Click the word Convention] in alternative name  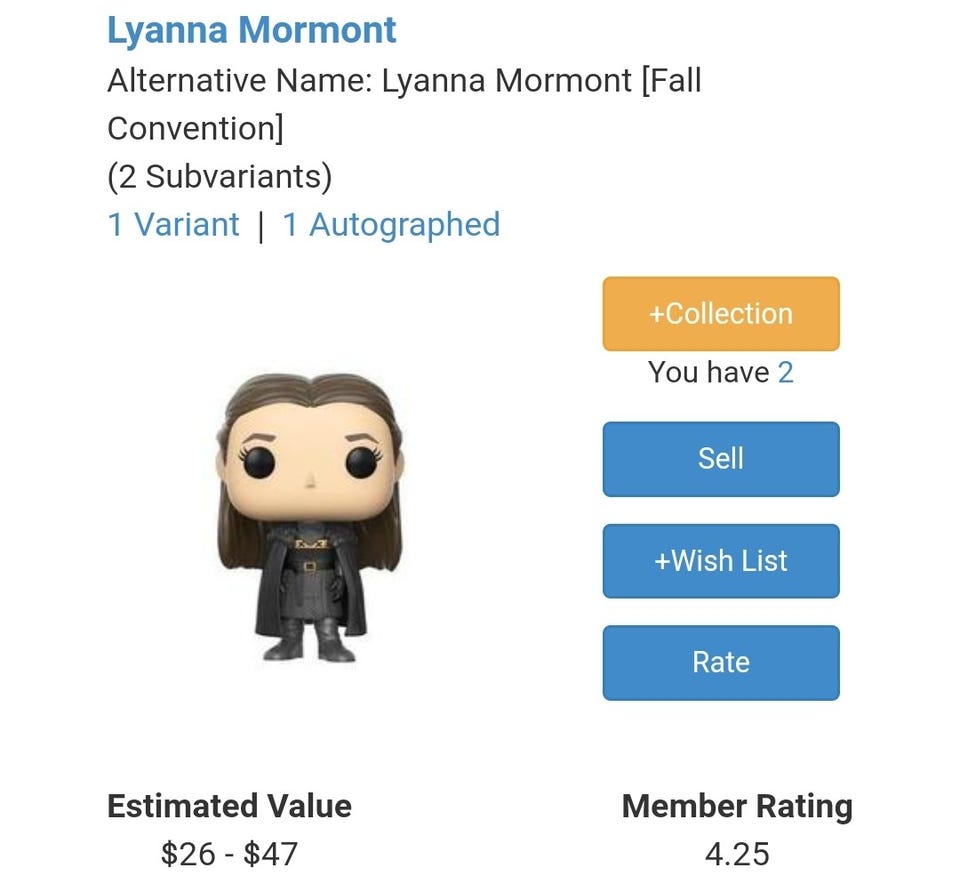(x=195, y=128)
